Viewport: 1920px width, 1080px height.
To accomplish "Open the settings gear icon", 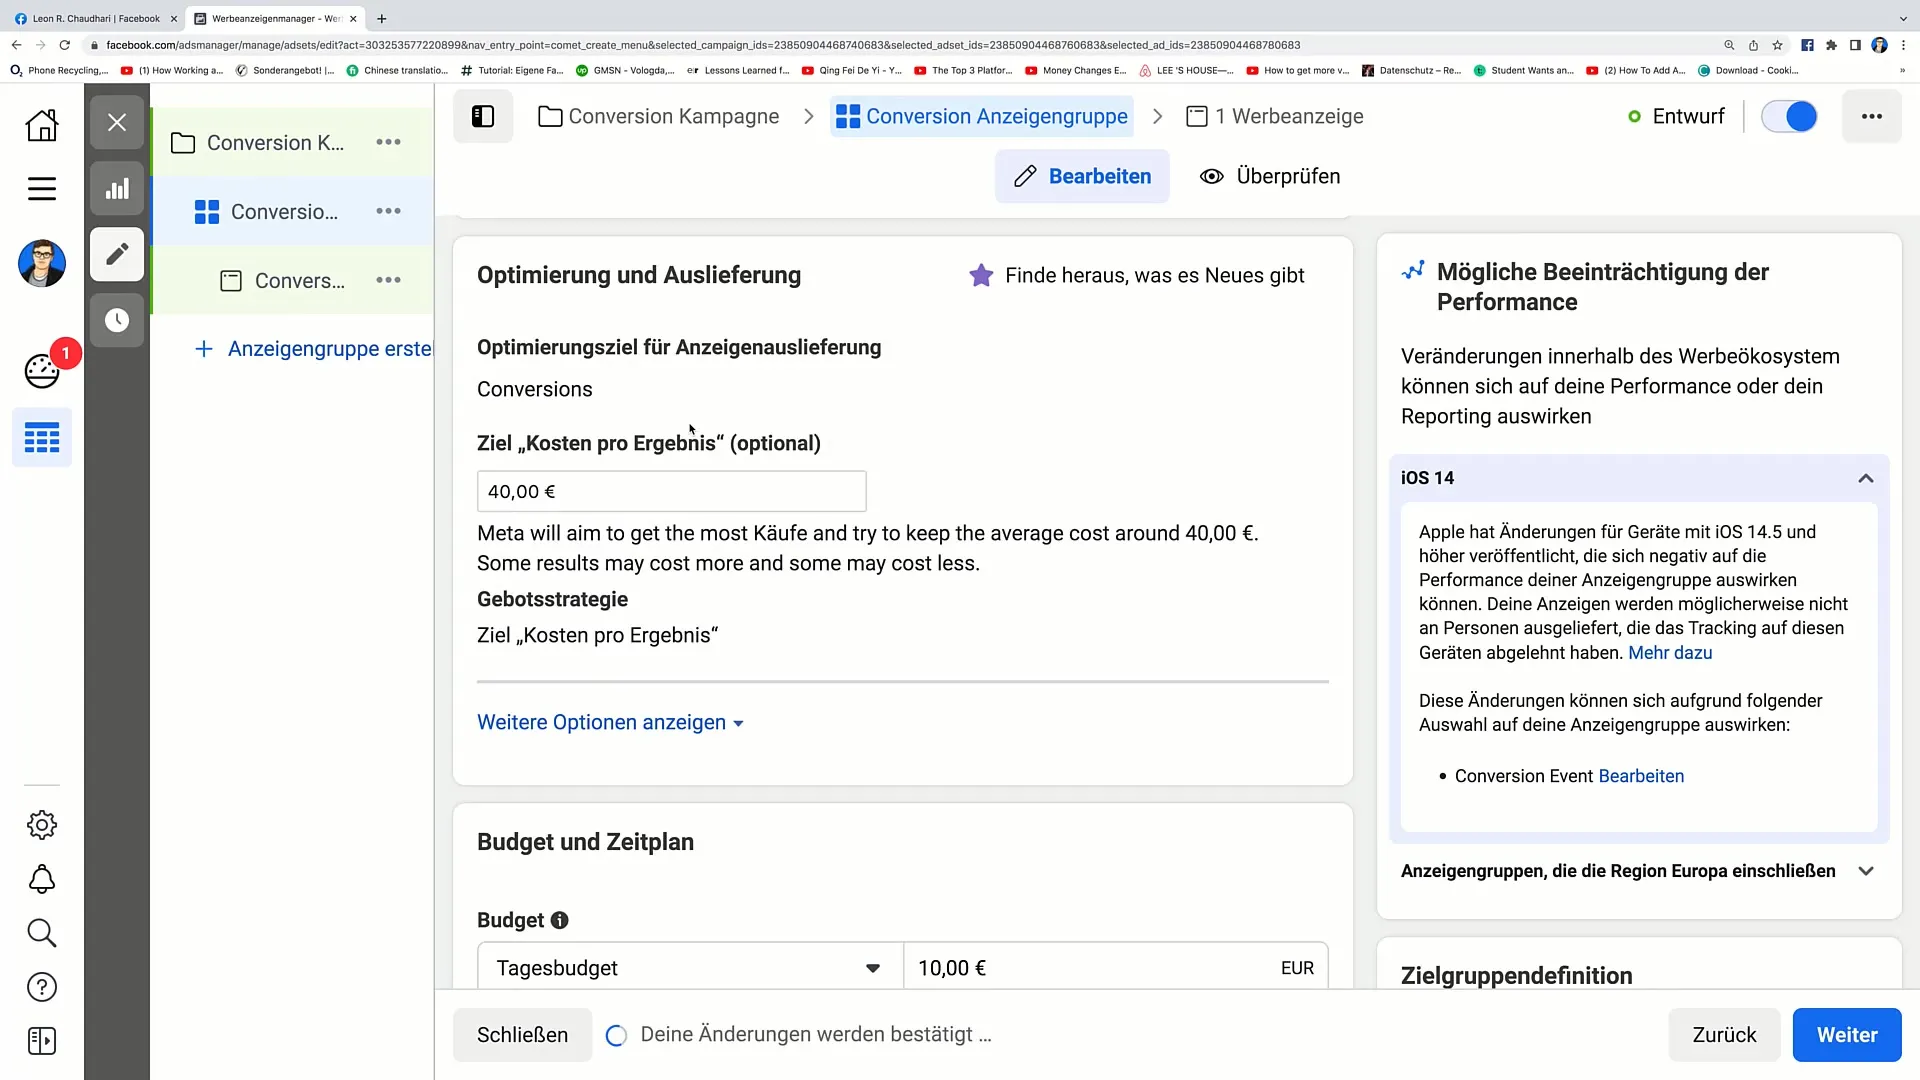I will 41,825.
